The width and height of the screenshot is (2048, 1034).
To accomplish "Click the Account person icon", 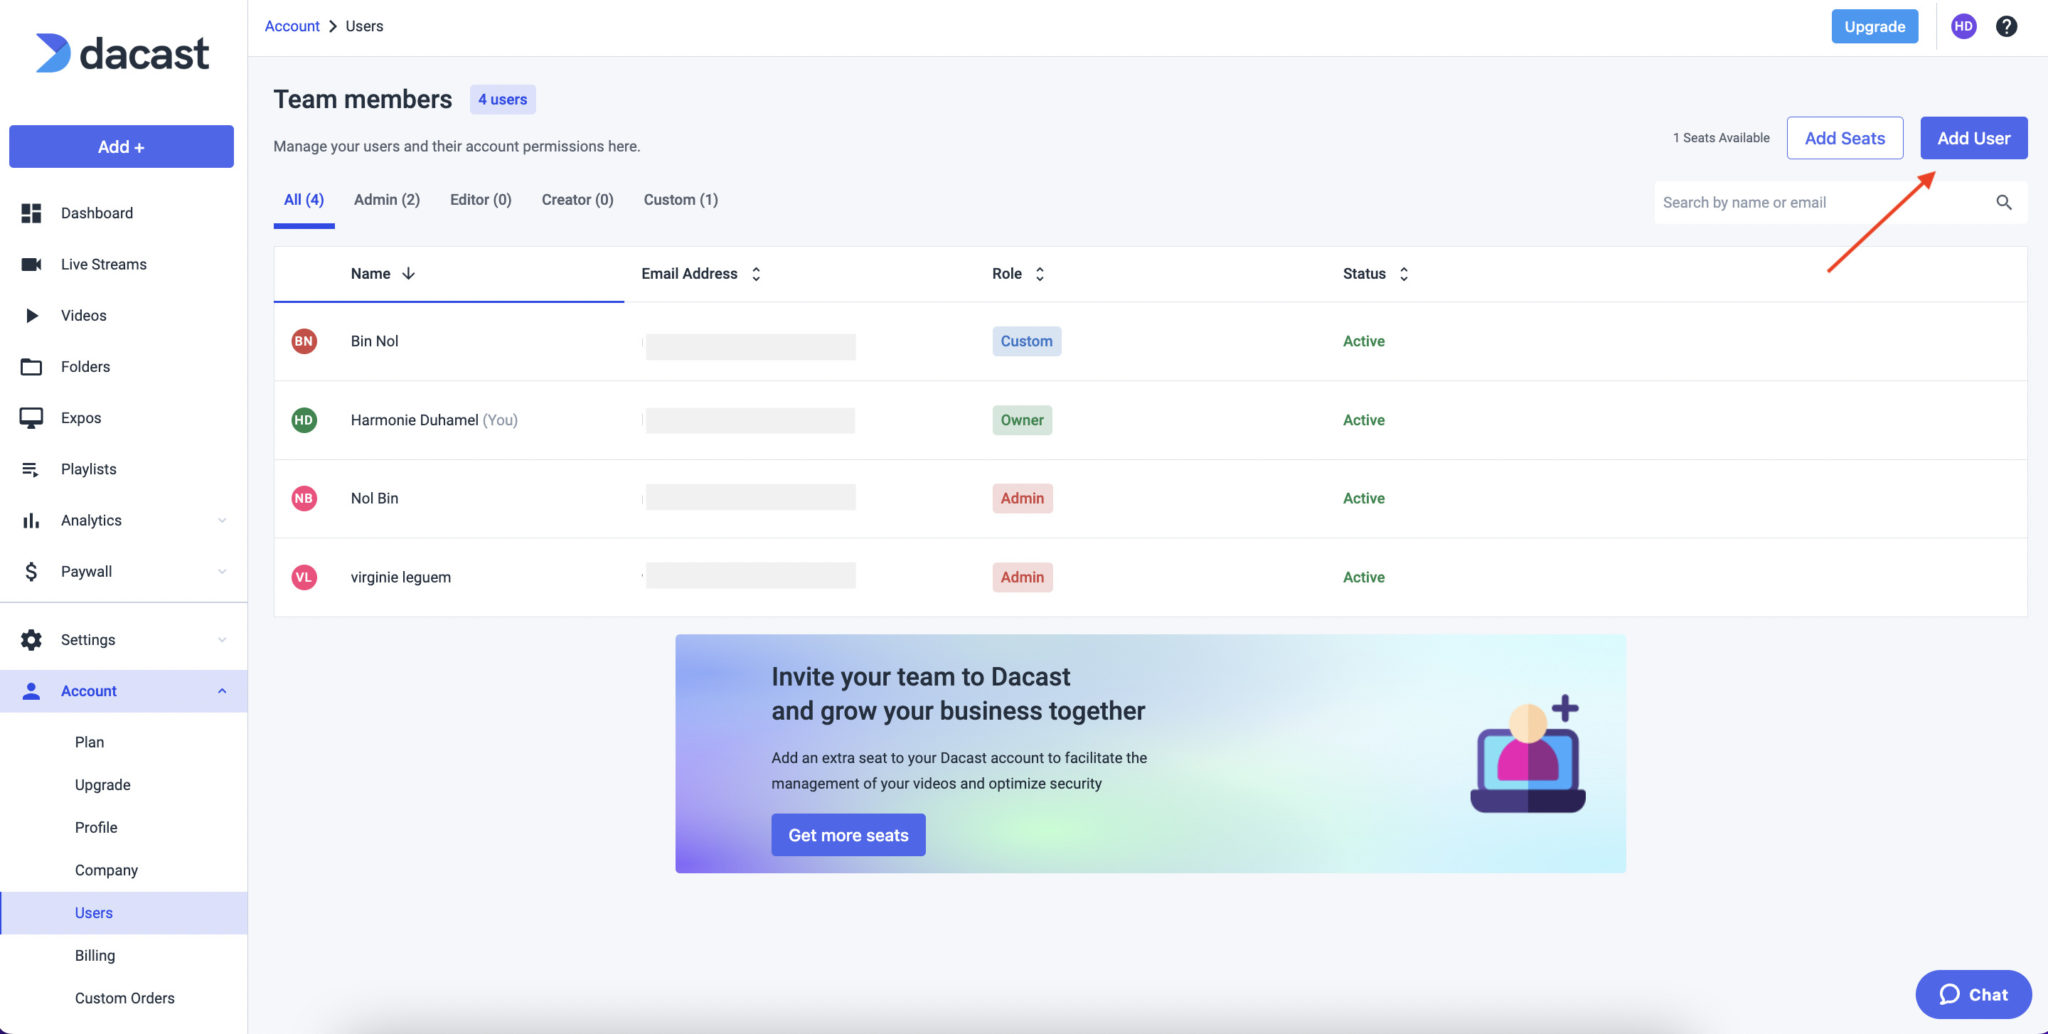I will pos(31,691).
